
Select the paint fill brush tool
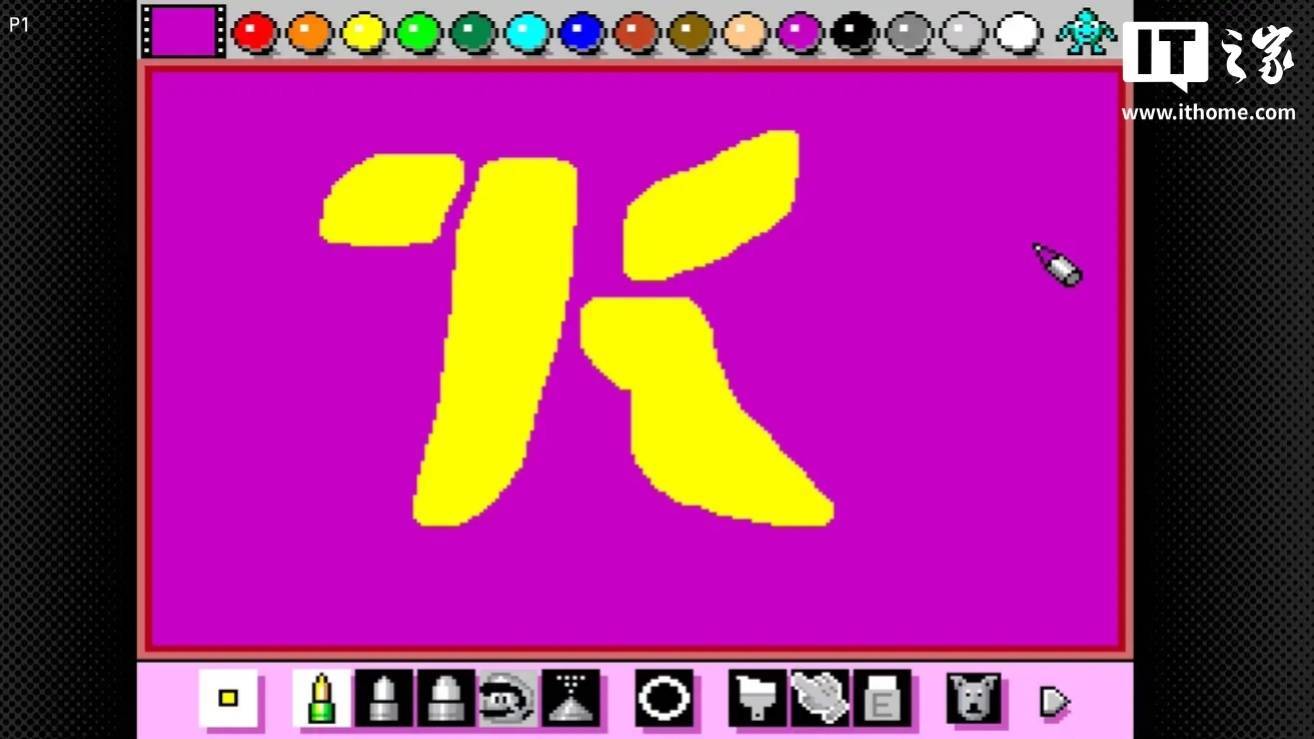click(x=757, y=698)
